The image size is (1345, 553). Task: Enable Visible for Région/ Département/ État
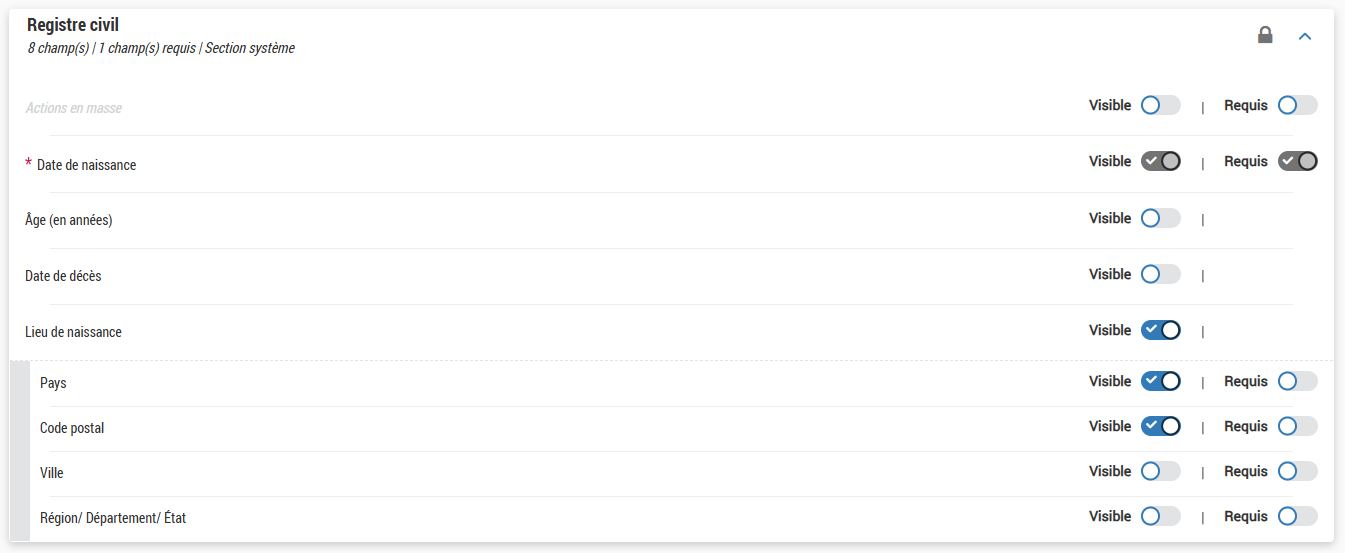coord(1160,516)
